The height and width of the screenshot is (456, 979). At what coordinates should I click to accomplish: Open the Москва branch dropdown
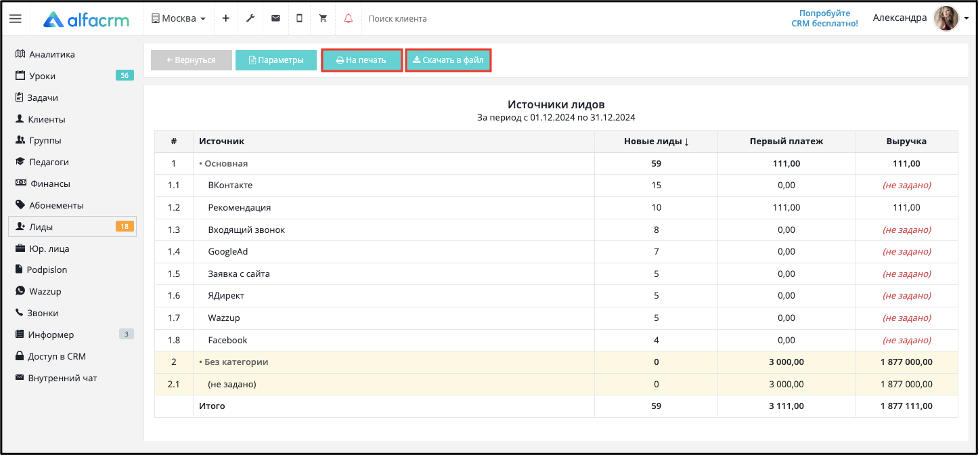(179, 19)
